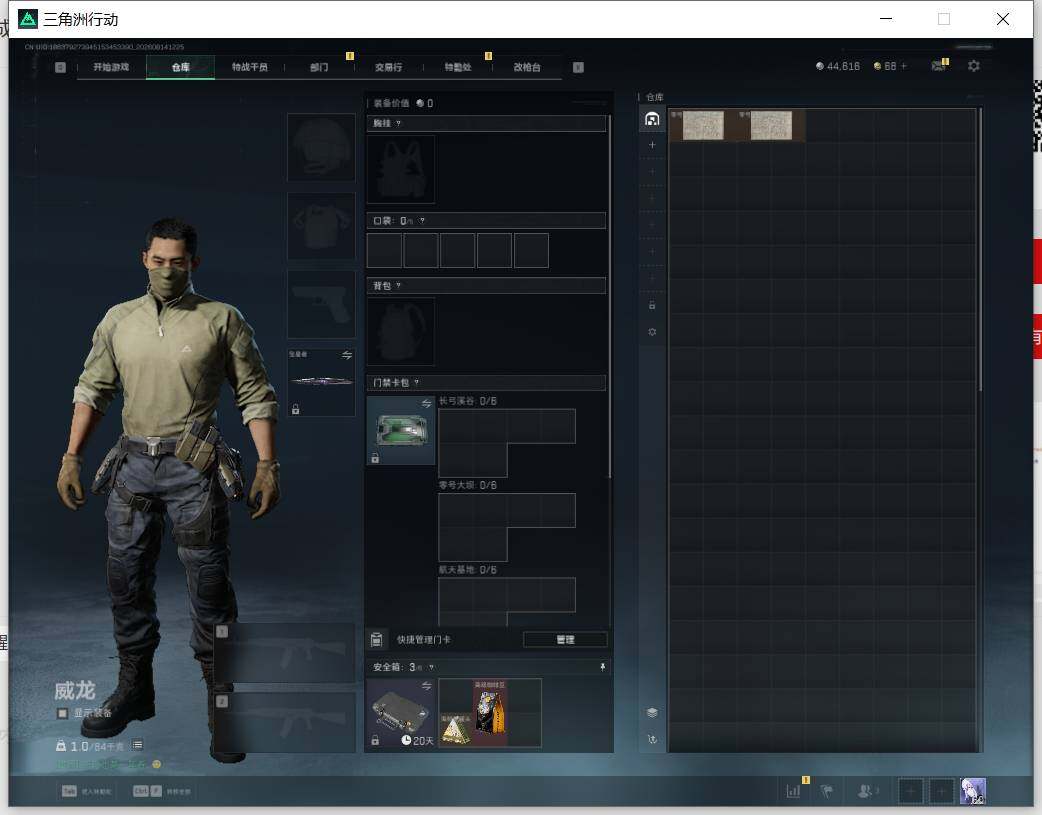Click the sort icon at warehouse sidebar bottom
This screenshot has width=1042, height=815.
coord(652,739)
